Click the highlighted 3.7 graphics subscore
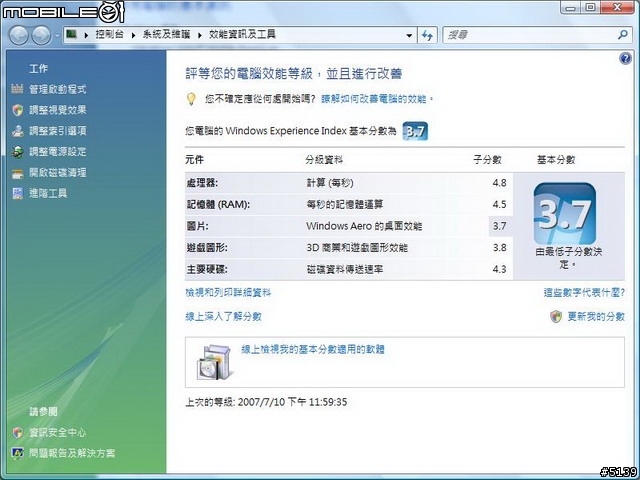The width and height of the screenshot is (640, 480). coord(500,226)
